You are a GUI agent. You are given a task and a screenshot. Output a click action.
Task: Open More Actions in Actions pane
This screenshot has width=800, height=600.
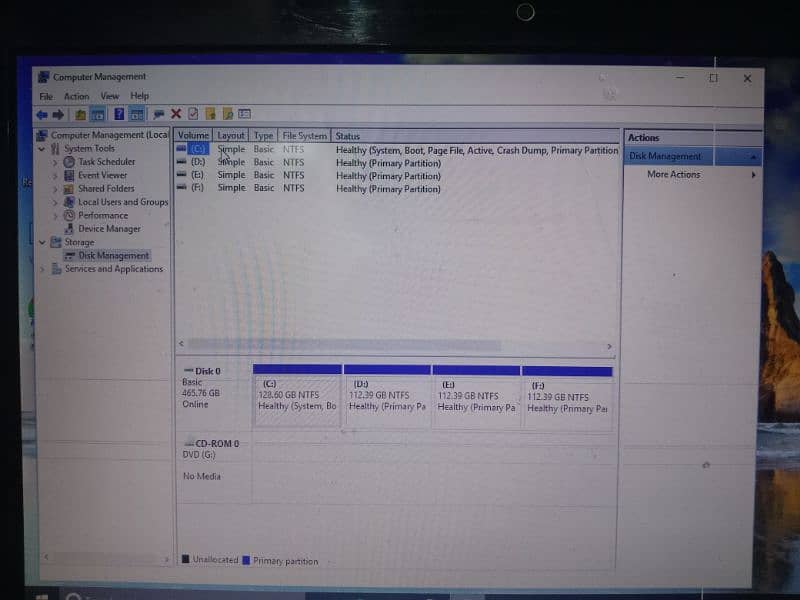[x=673, y=175]
